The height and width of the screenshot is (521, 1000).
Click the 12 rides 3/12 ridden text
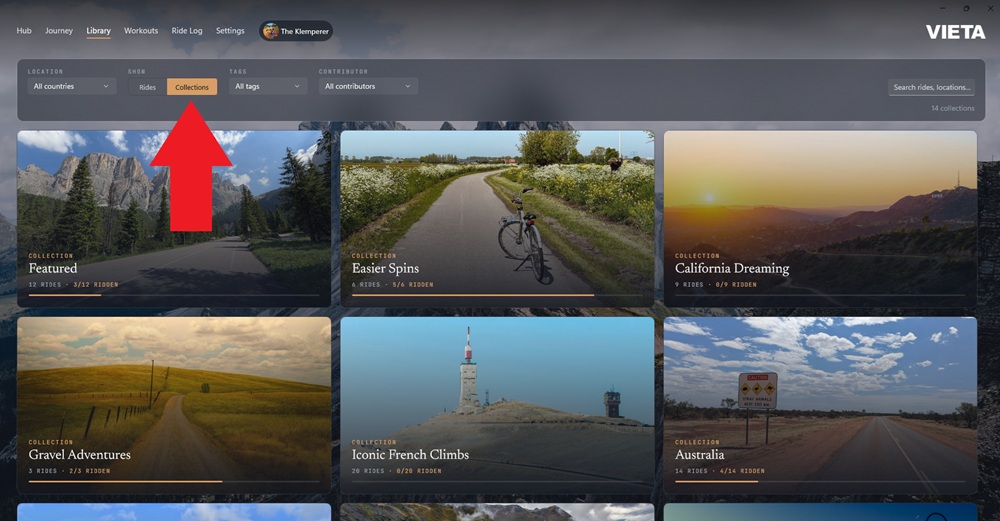click(x=73, y=284)
